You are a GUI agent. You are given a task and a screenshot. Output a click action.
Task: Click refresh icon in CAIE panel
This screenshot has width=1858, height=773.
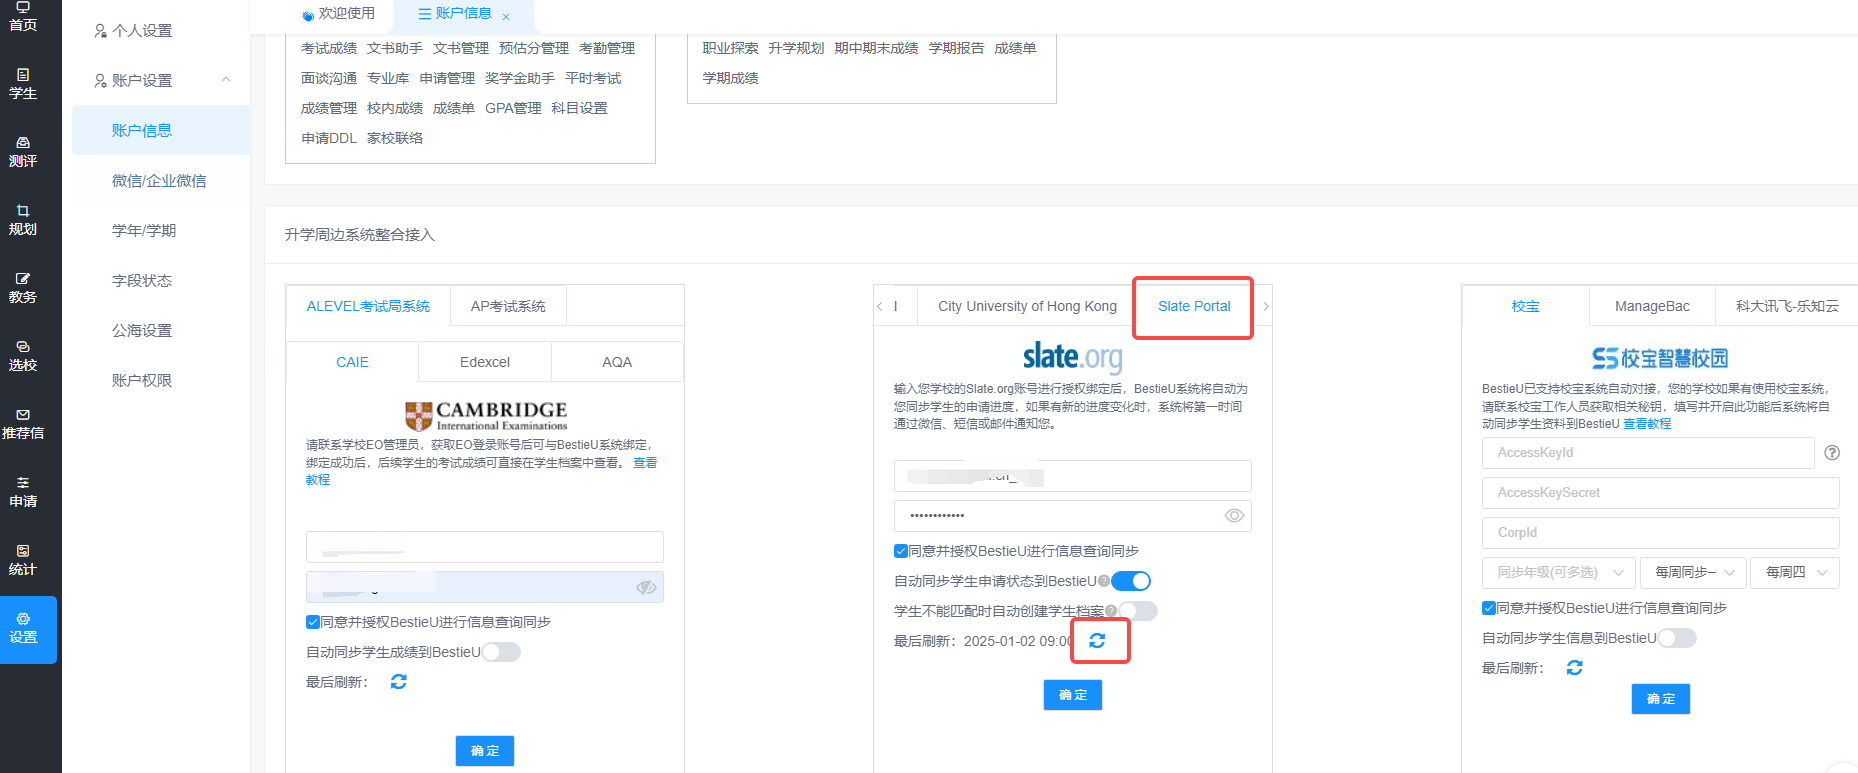[x=399, y=682]
